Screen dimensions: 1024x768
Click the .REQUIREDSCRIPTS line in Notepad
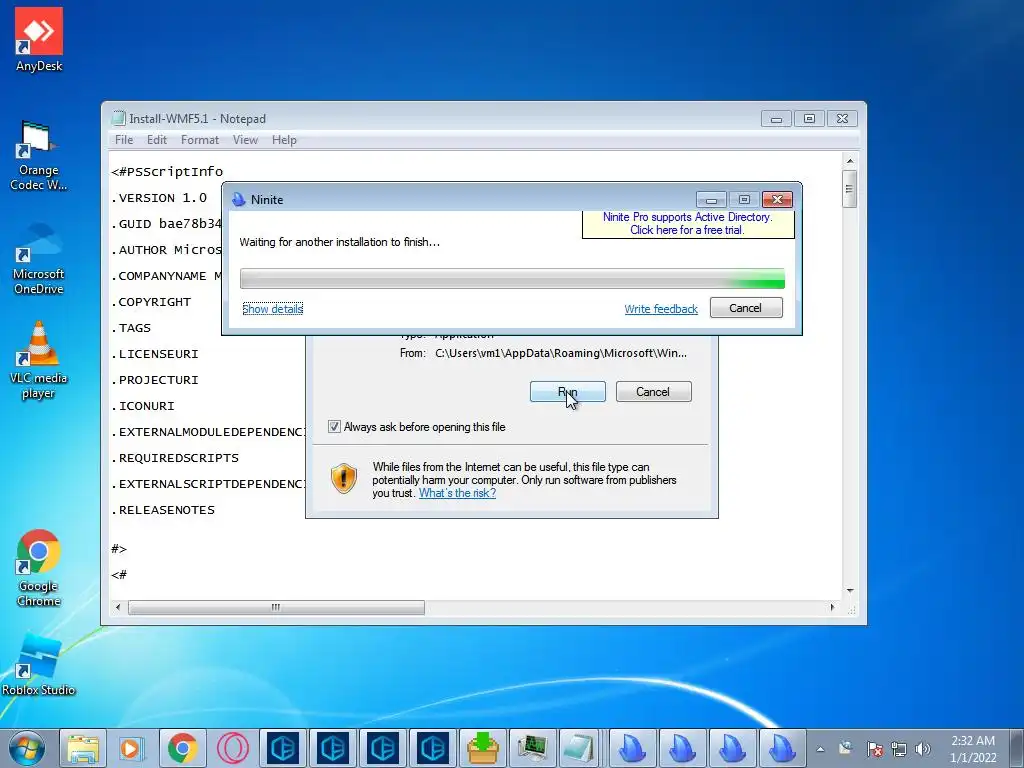[175, 458]
